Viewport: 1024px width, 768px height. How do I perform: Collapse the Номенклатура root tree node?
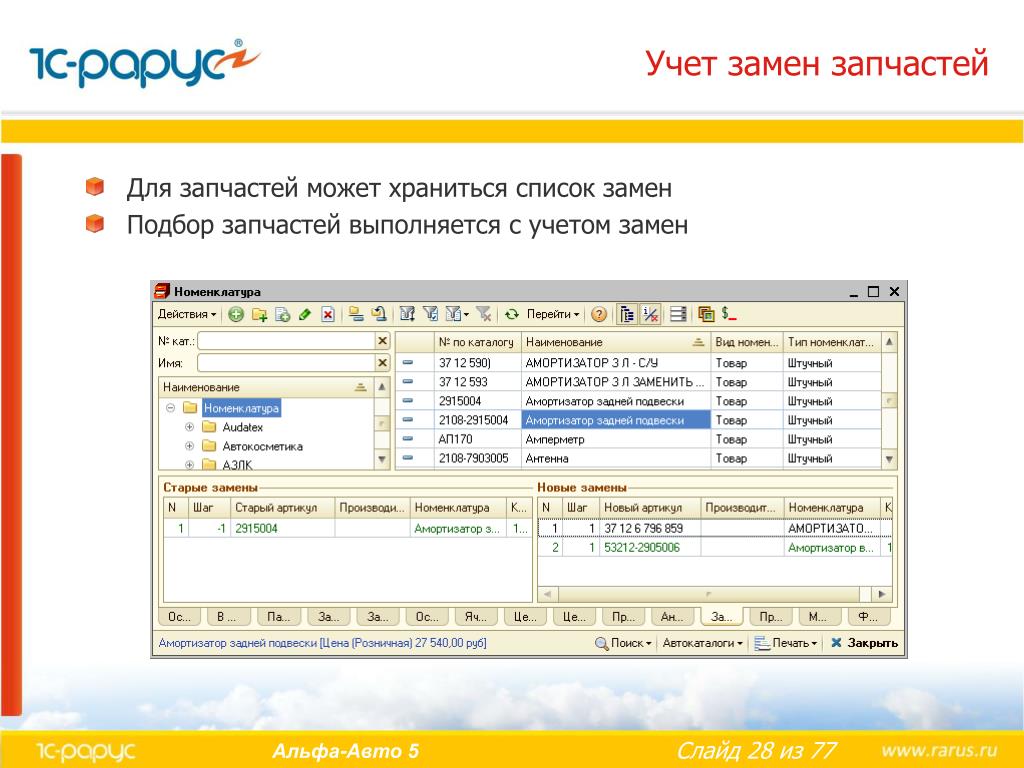pyautogui.click(x=170, y=408)
